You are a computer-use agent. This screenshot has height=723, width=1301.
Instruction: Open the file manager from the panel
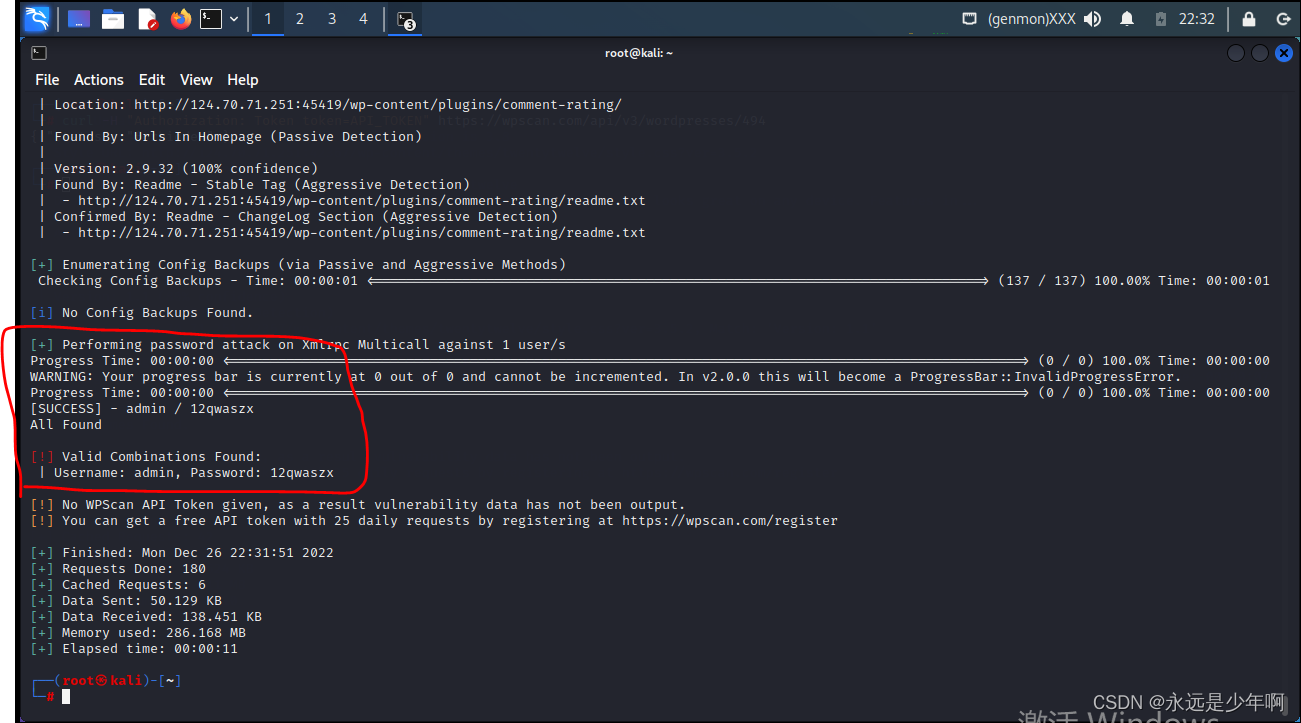coord(113,18)
